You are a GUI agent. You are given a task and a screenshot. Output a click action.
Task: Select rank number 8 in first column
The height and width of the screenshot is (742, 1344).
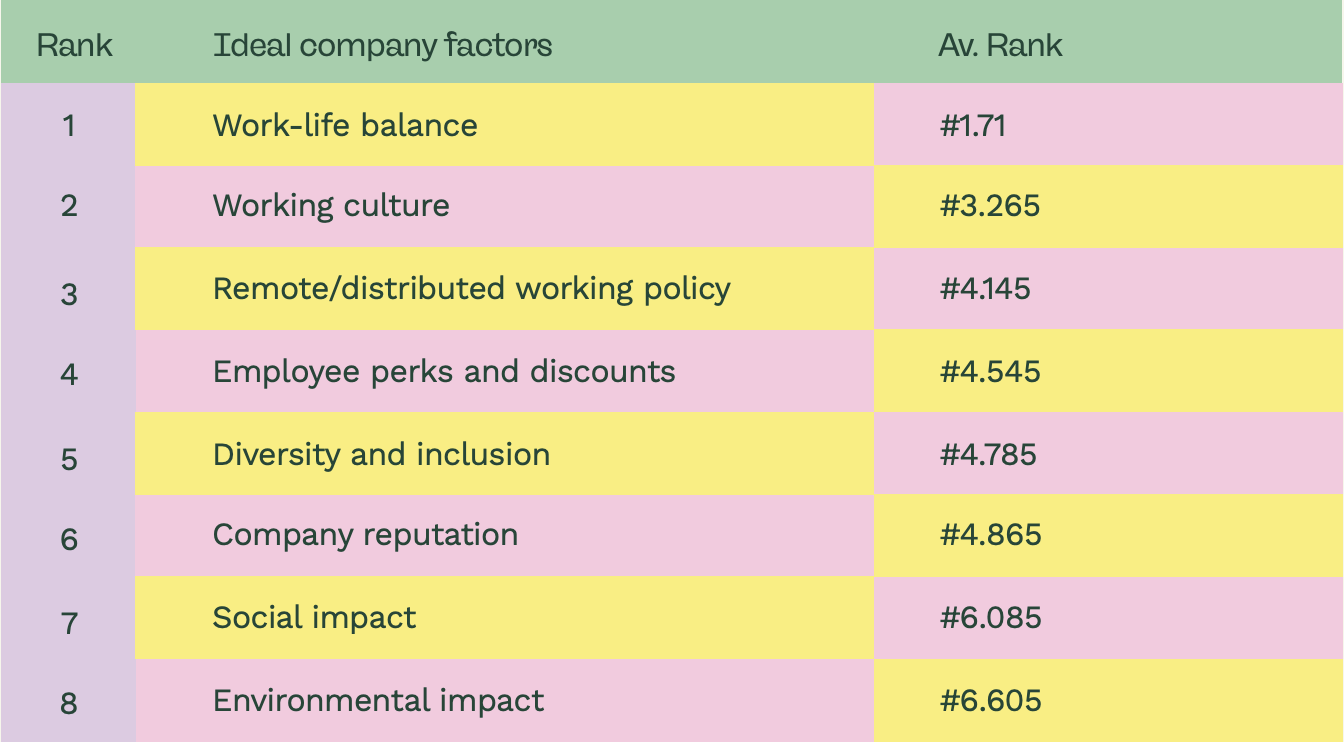(68, 703)
